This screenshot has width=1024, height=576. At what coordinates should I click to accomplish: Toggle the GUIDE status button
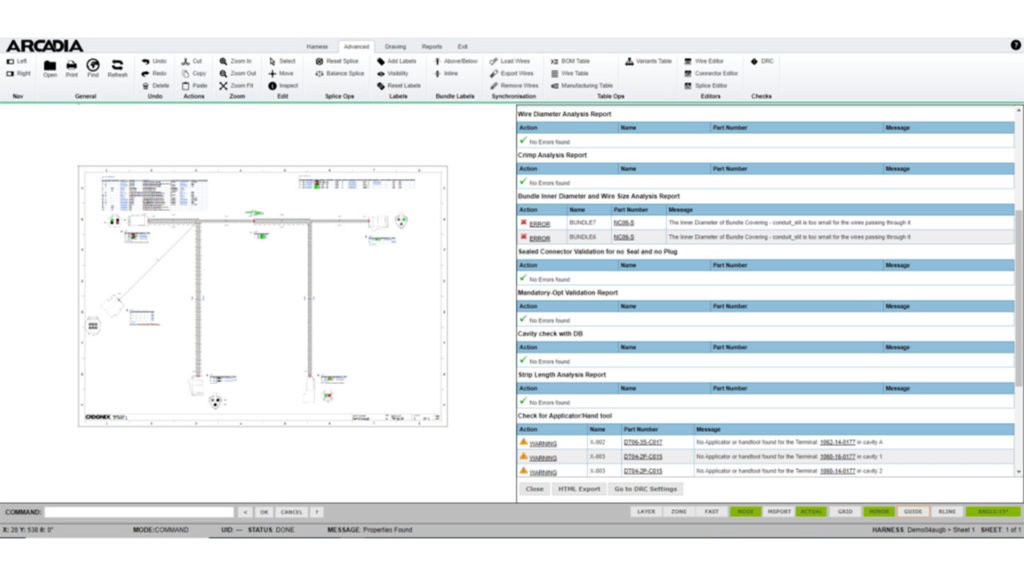pos(913,511)
